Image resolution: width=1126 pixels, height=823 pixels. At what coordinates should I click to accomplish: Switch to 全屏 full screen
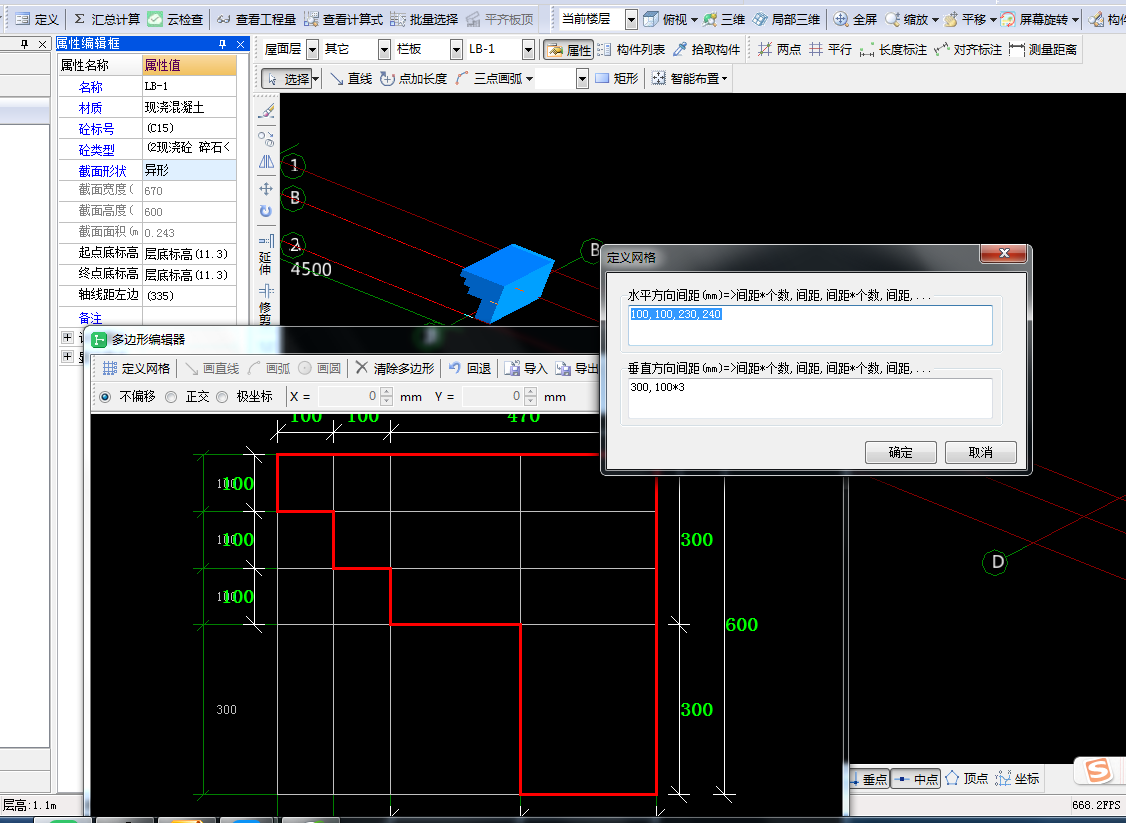pyautogui.click(x=855, y=19)
